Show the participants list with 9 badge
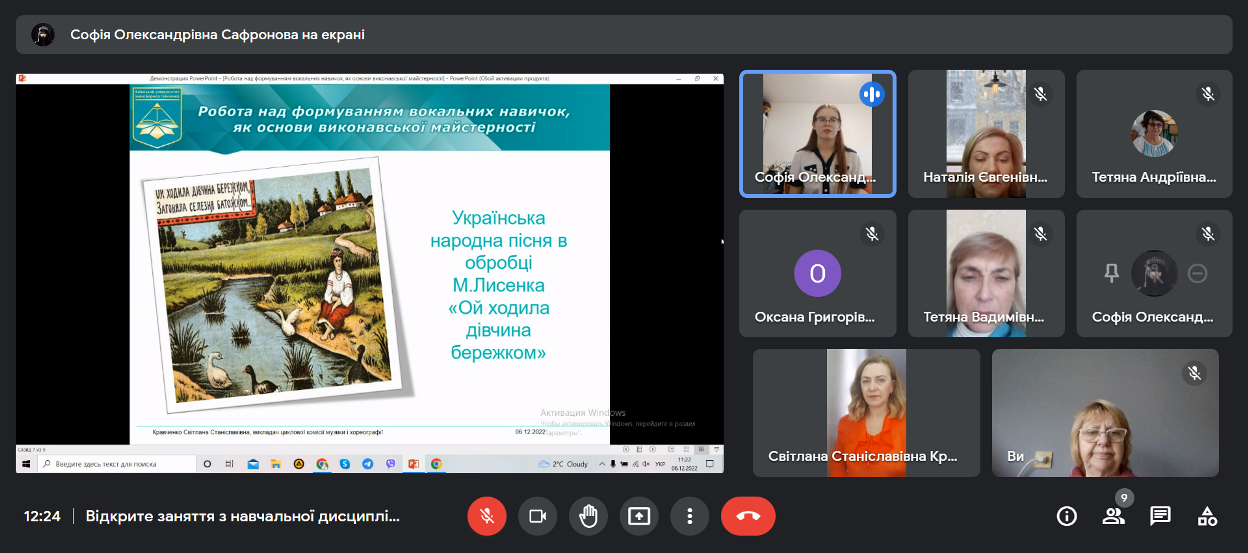 pyautogui.click(x=1113, y=516)
